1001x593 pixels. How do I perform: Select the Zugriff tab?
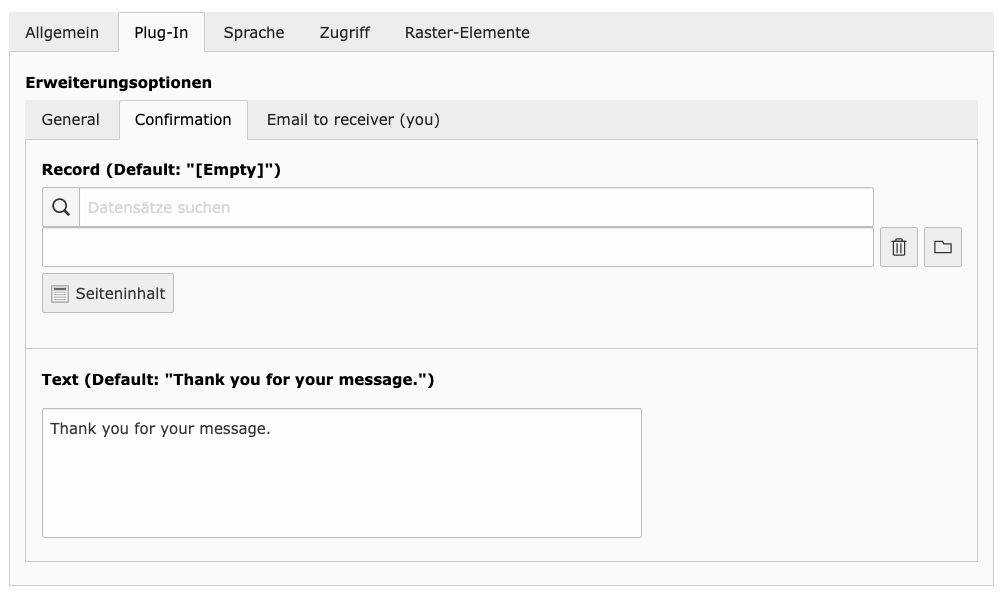point(344,32)
